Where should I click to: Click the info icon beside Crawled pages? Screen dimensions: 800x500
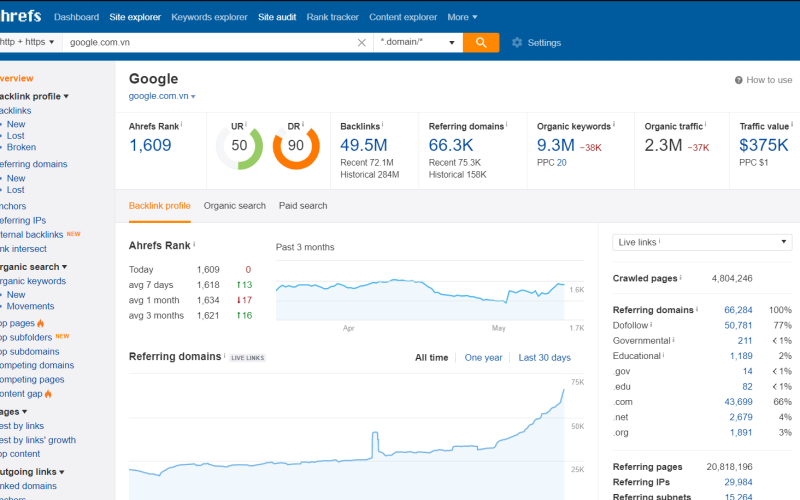pos(681,278)
